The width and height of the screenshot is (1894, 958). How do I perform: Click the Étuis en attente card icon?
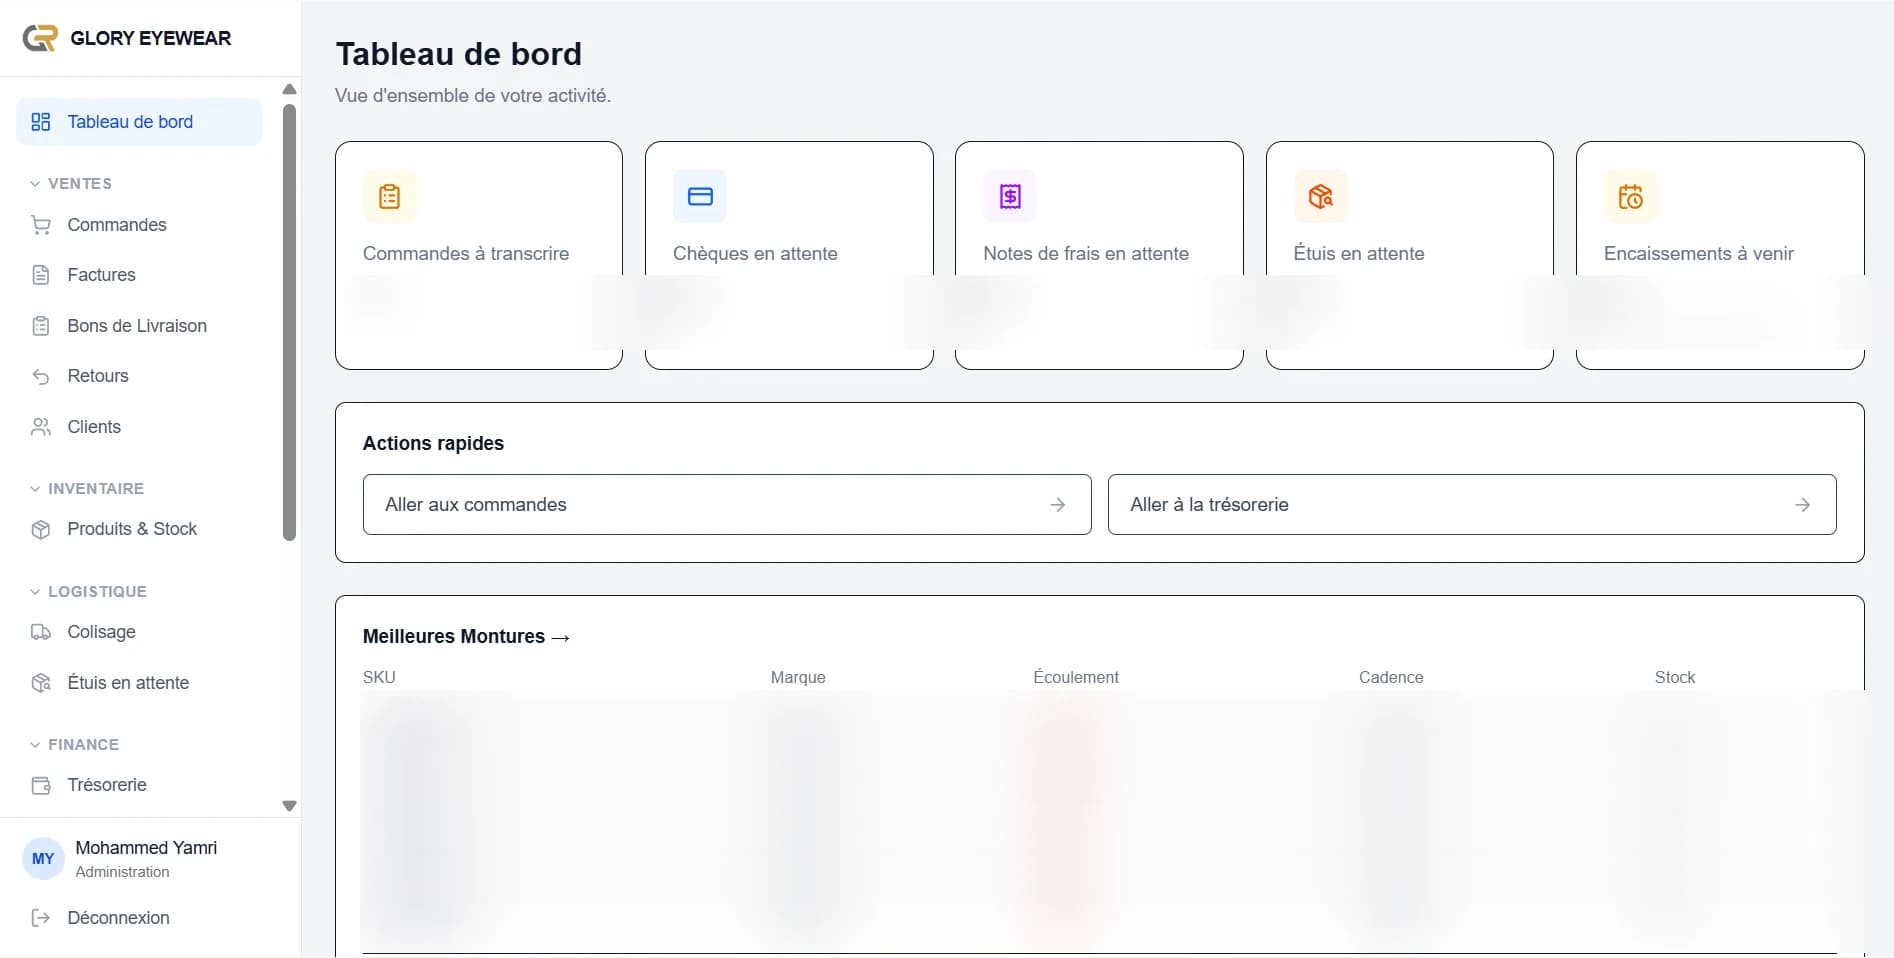tap(1321, 196)
